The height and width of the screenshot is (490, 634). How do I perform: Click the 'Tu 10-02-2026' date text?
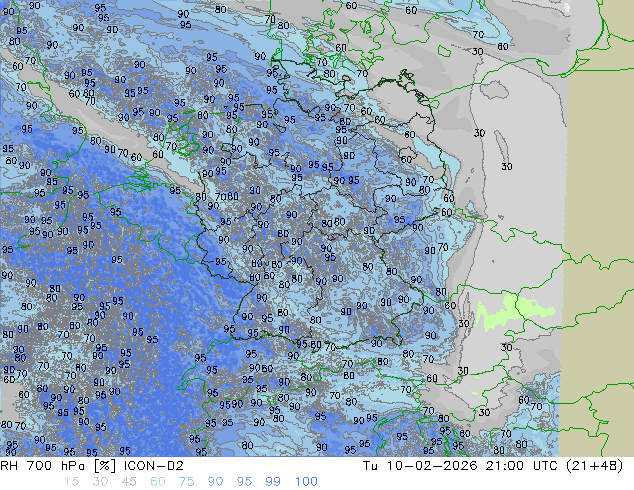point(420,466)
